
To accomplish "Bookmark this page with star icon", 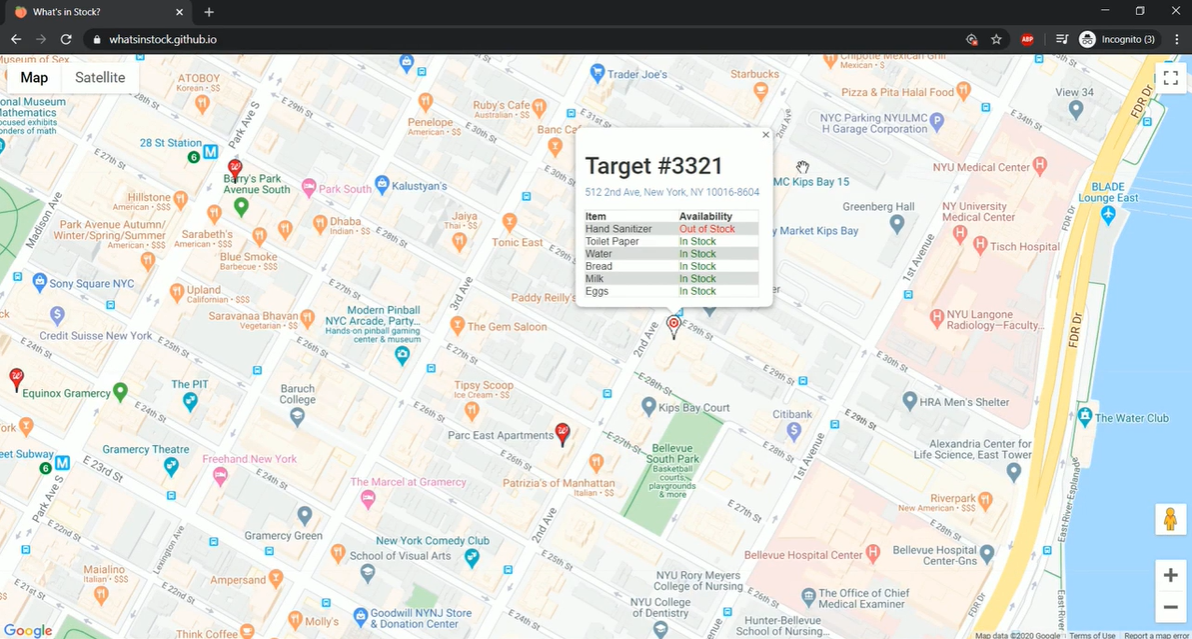I will 997,40.
